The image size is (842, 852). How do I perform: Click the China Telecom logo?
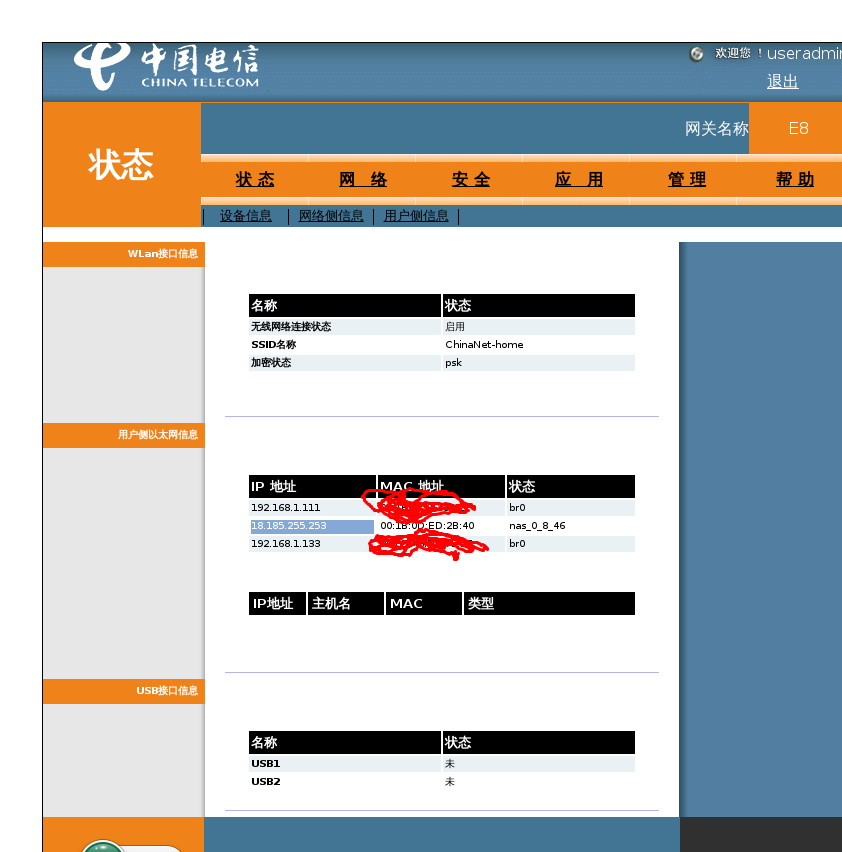coord(166,66)
